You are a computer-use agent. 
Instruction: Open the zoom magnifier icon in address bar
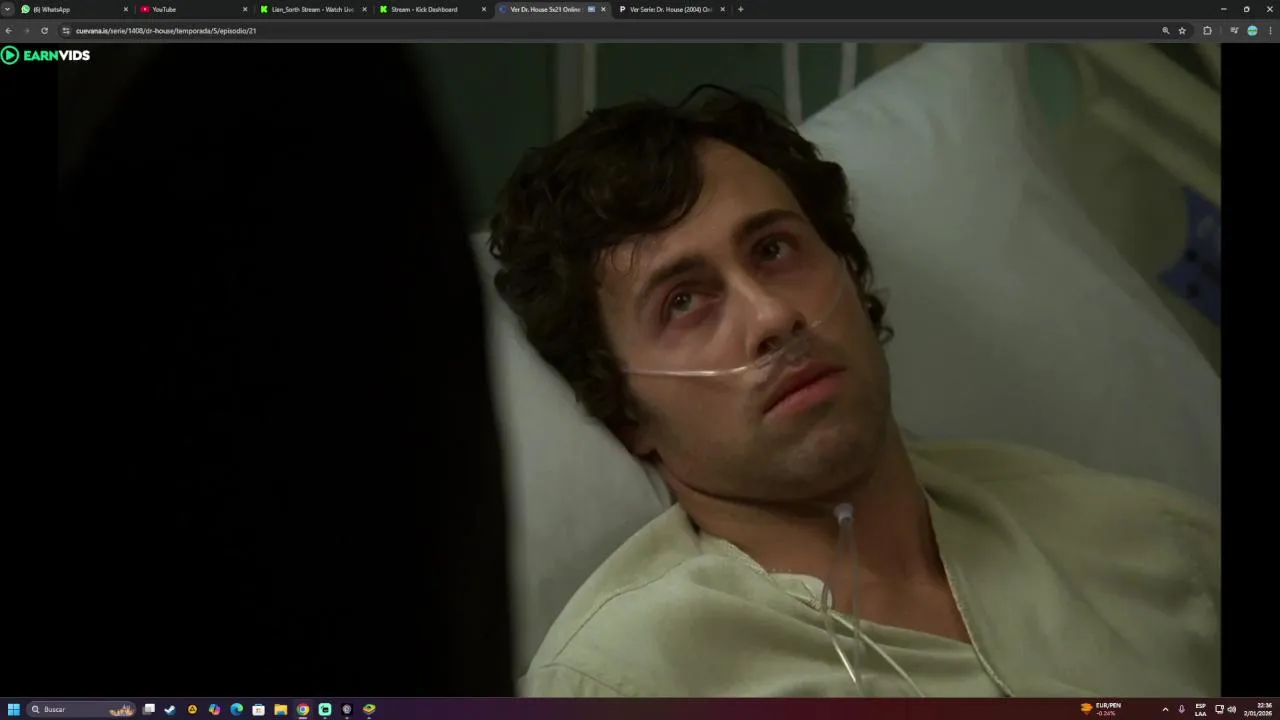tap(1165, 31)
